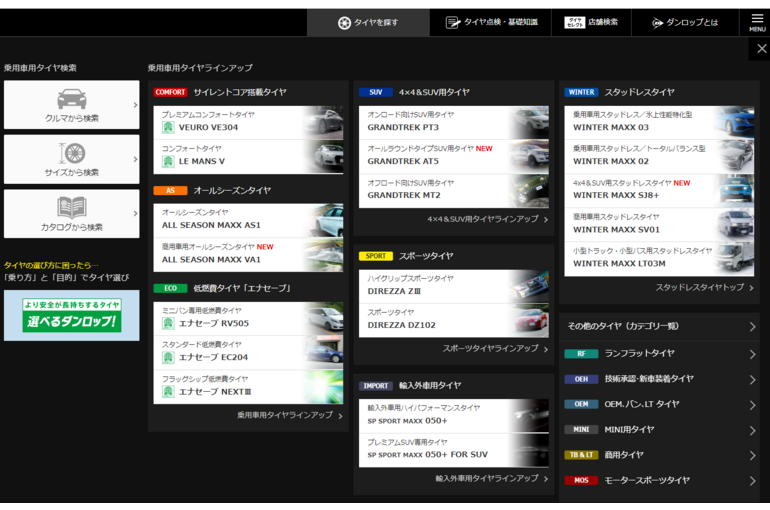The height and width of the screenshot is (510, 770).
Task: Click the TB & LT badge icon
Action: click(x=581, y=455)
